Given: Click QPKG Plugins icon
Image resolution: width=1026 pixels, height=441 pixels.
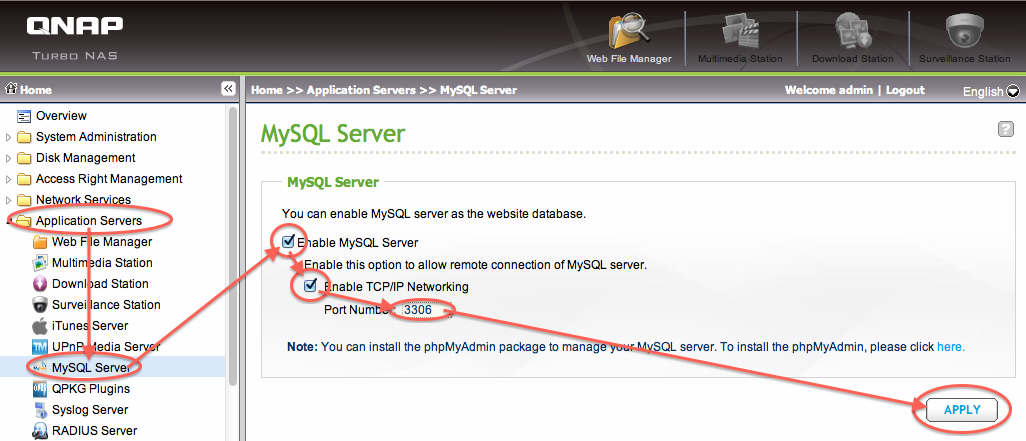Looking at the screenshot, I should click(40, 389).
